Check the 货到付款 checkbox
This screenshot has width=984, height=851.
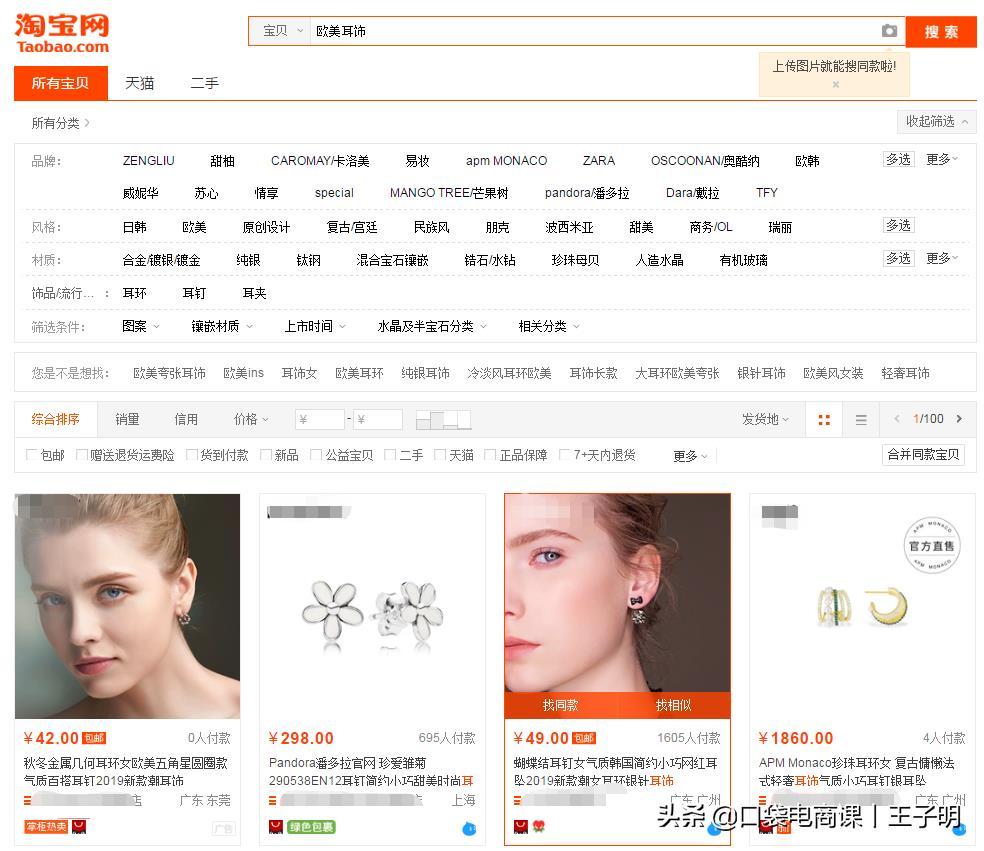click(x=192, y=454)
